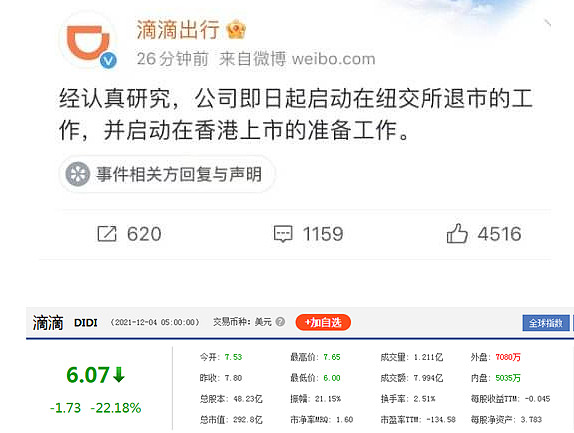Click the 620 repost count
This screenshot has height=433, width=574.
(x=144, y=234)
